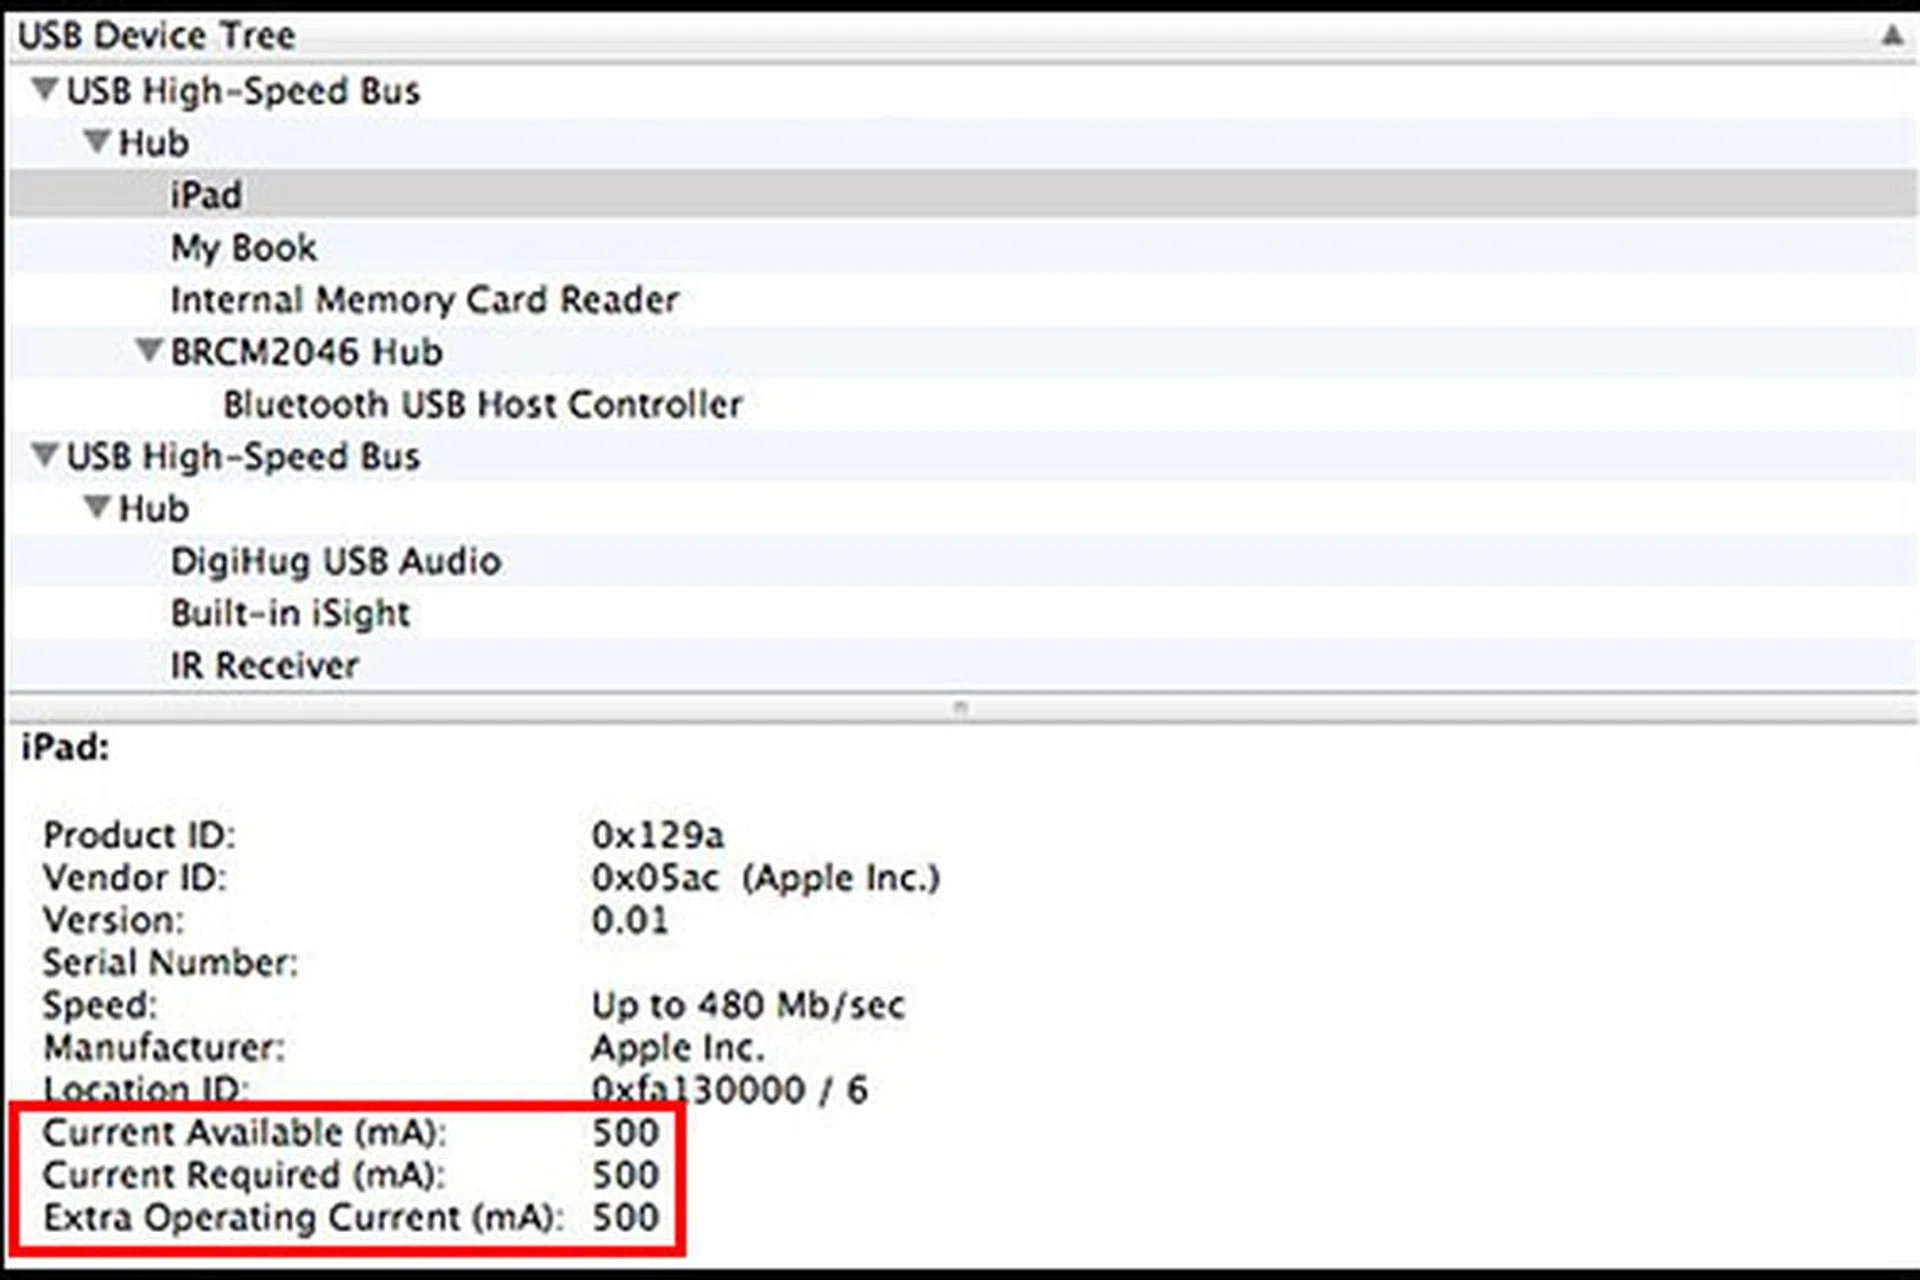This screenshot has width=1920, height=1280.
Task: Select the iPad device row
Action: (x=206, y=195)
